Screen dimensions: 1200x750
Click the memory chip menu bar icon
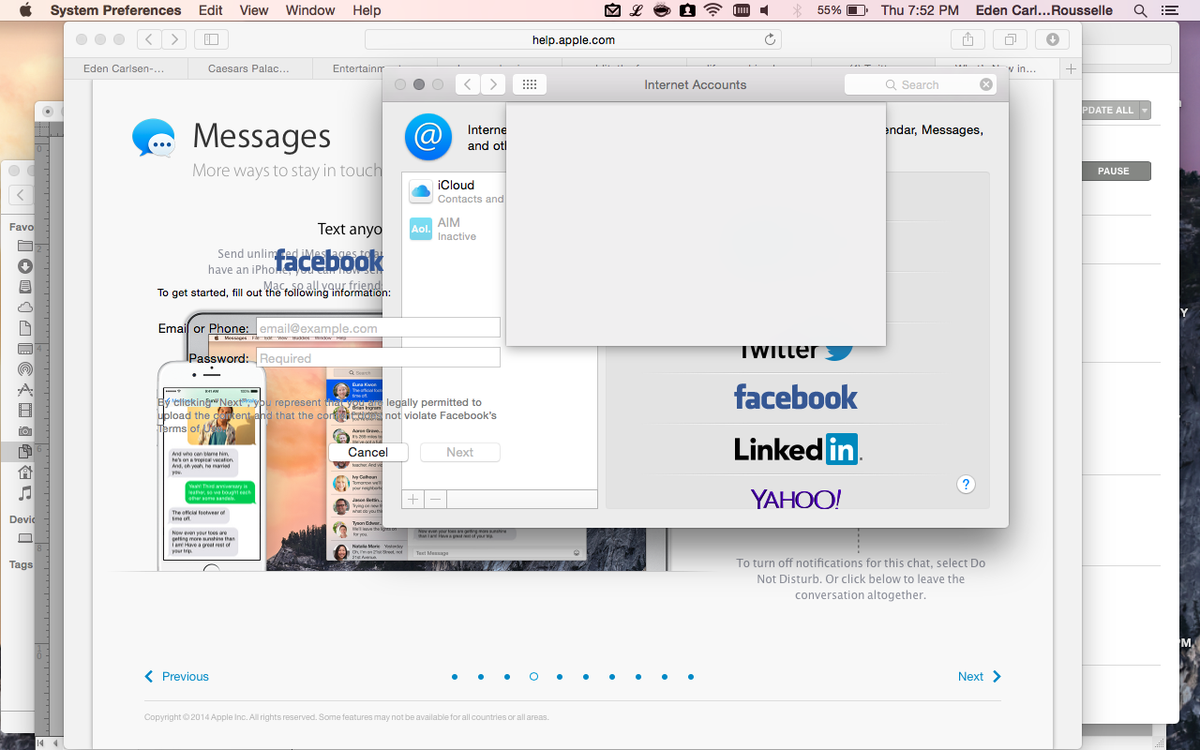click(741, 10)
